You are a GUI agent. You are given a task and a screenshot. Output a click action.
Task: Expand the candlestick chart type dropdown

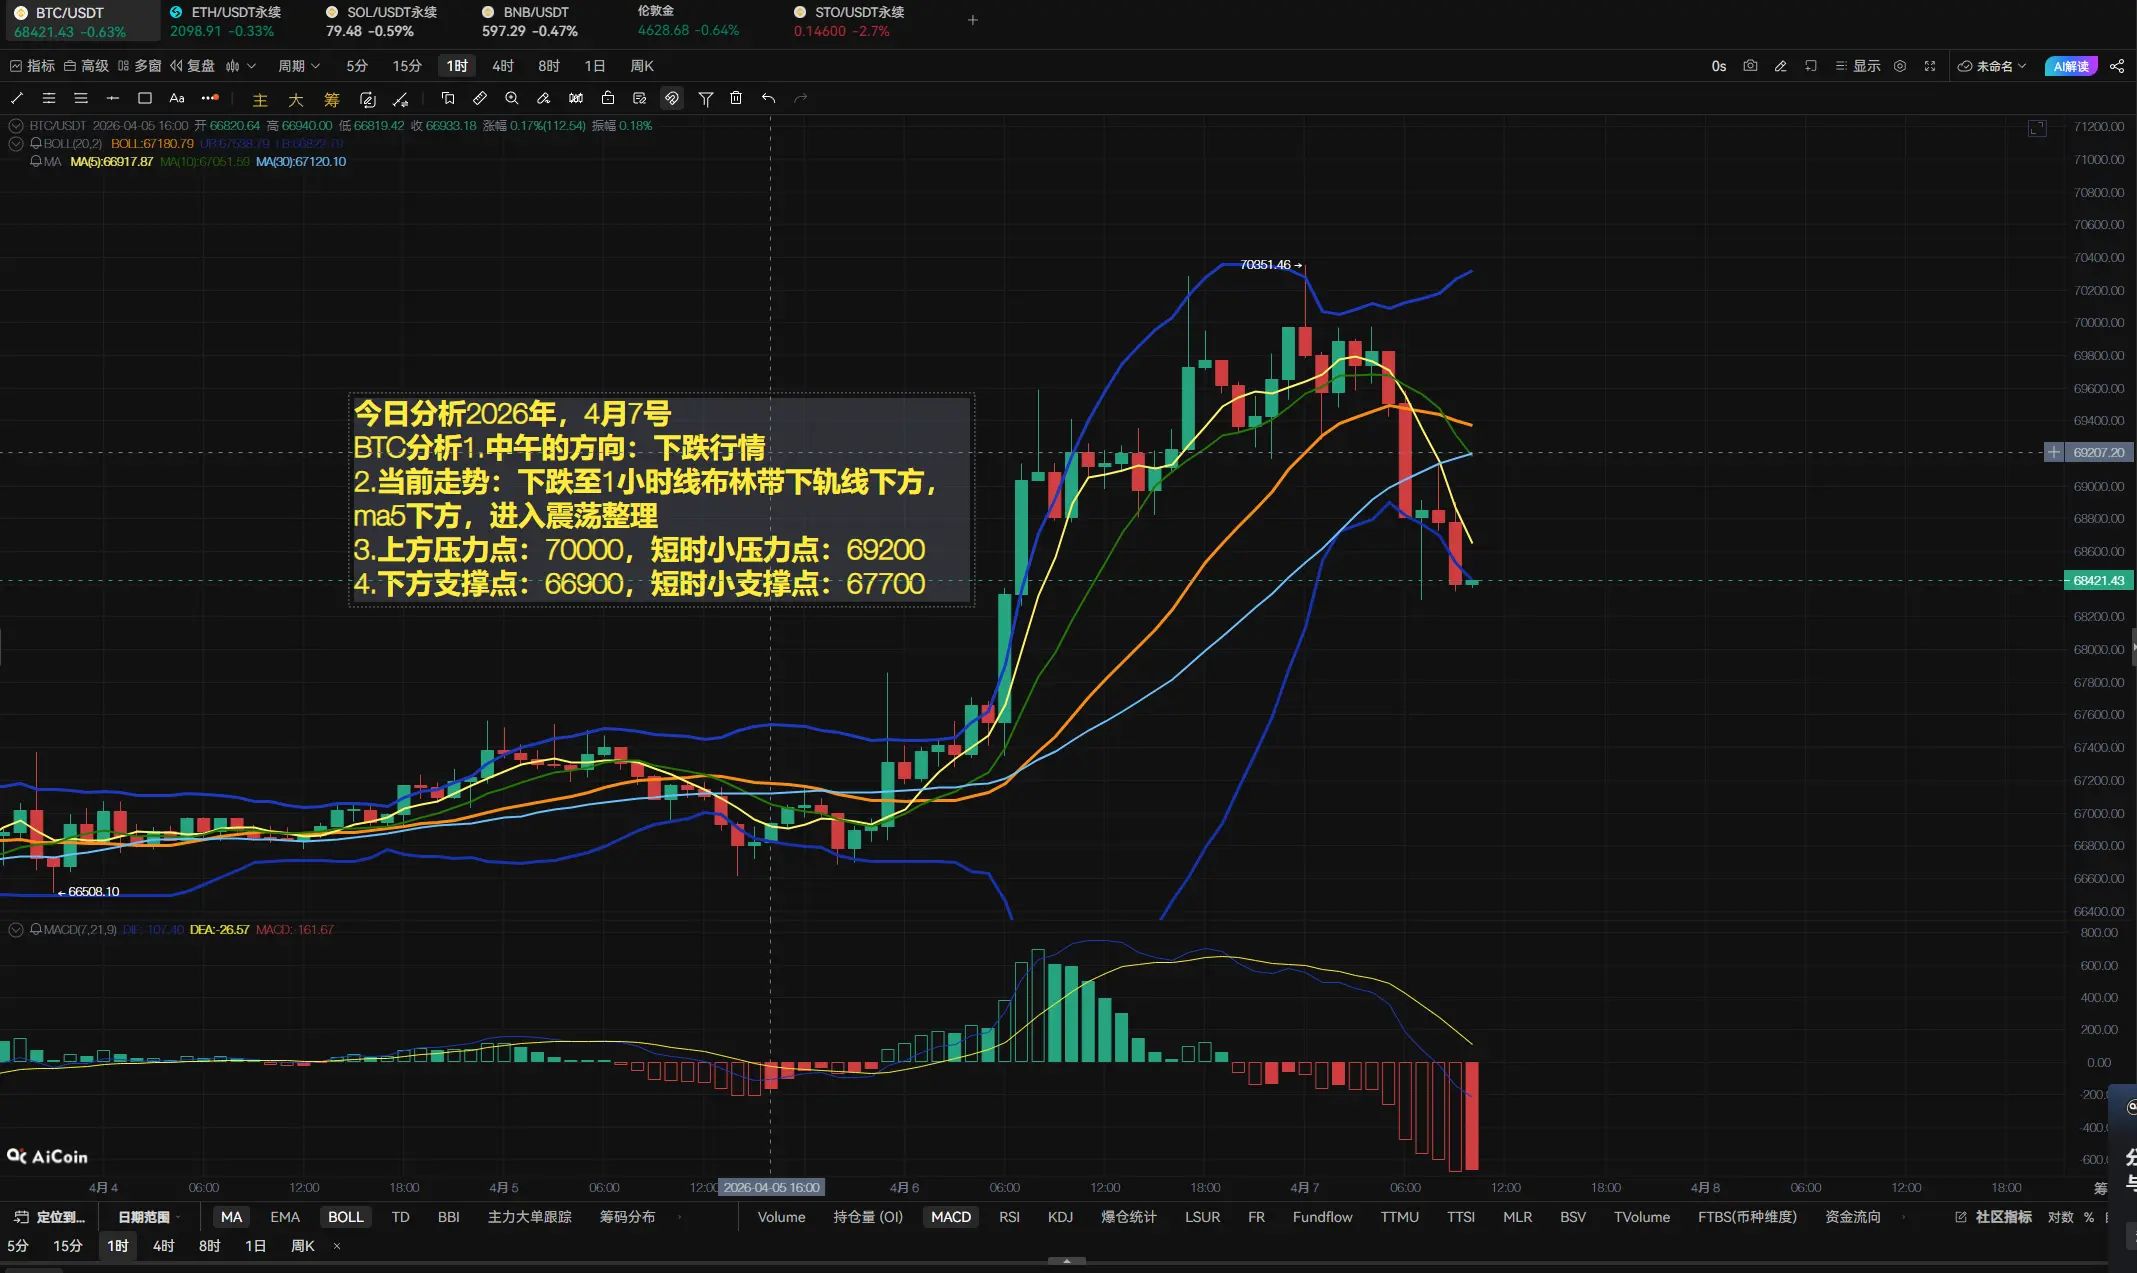(x=241, y=66)
